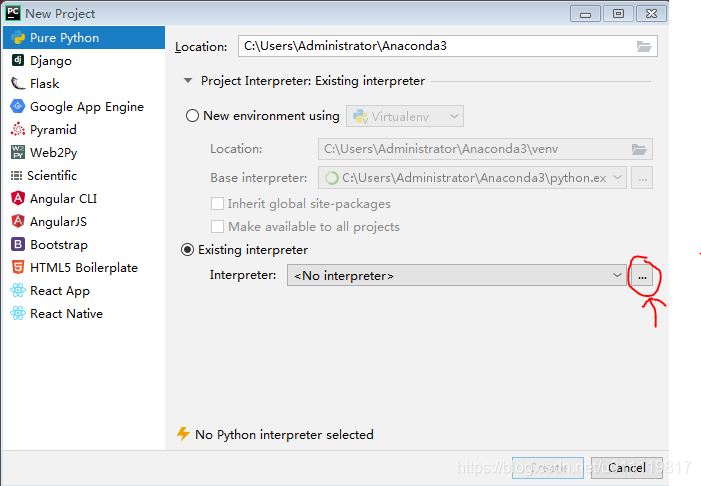Click the lightning warning icon
The width and height of the screenshot is (701, 486).
[x=183, y=434]
